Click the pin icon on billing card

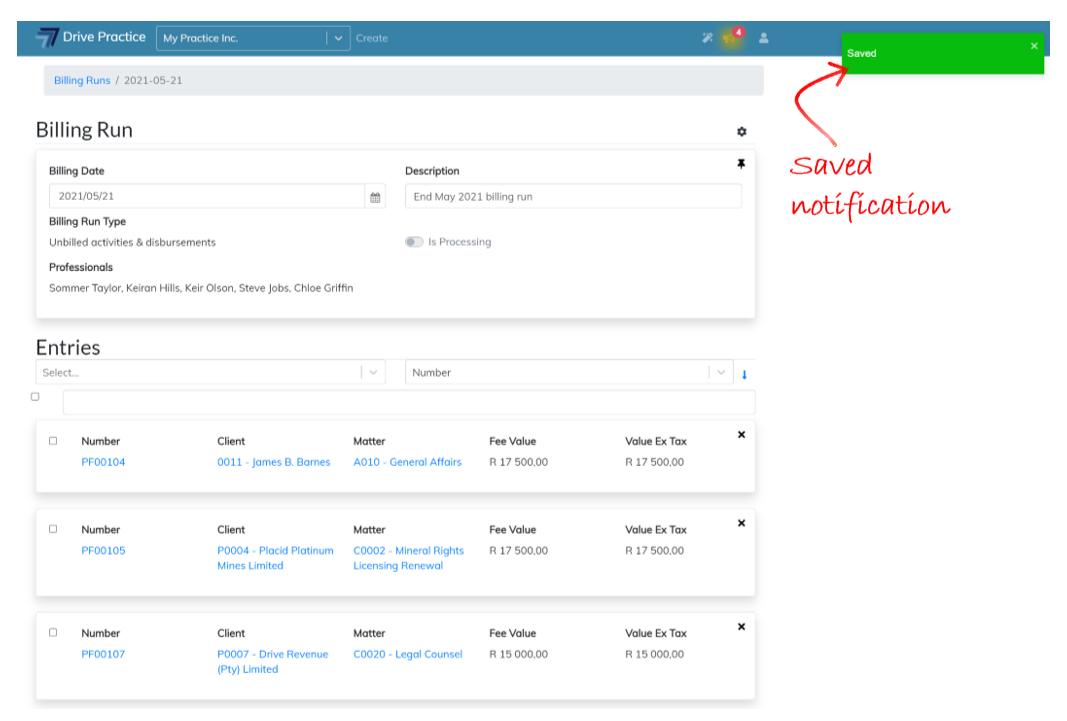[x=741, y=164]
